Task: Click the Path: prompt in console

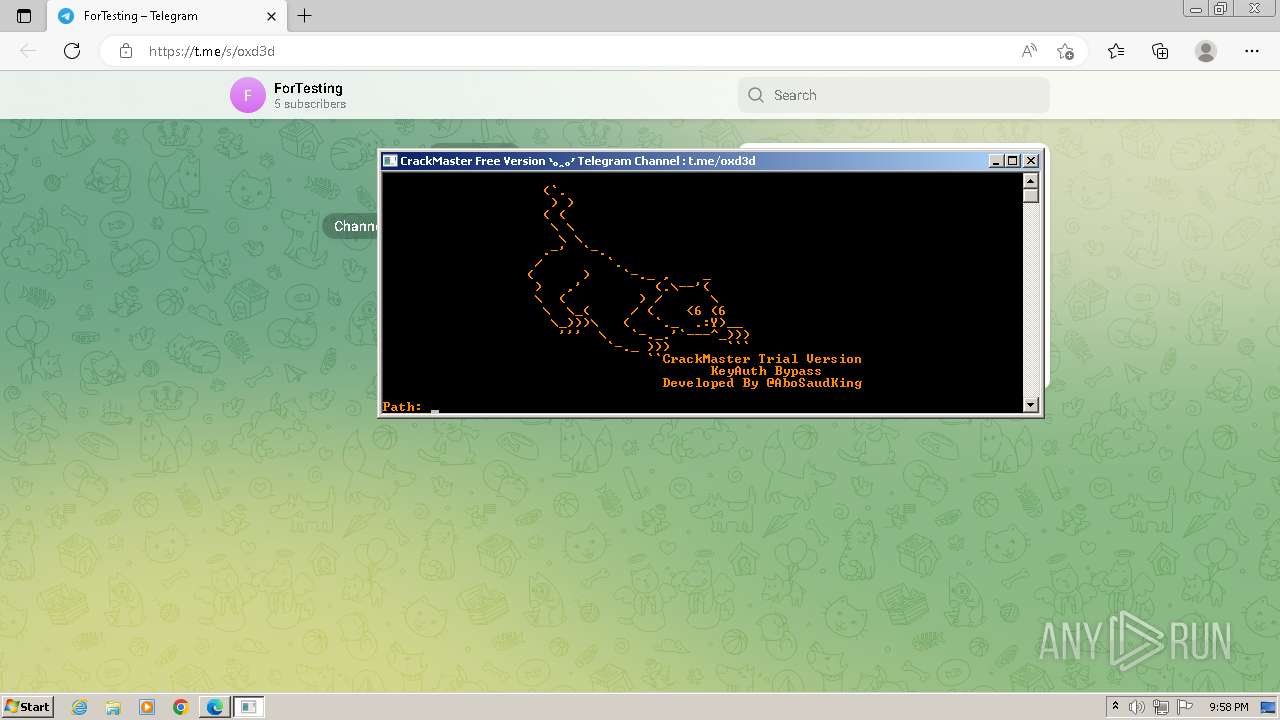Action: click(402, 407)
